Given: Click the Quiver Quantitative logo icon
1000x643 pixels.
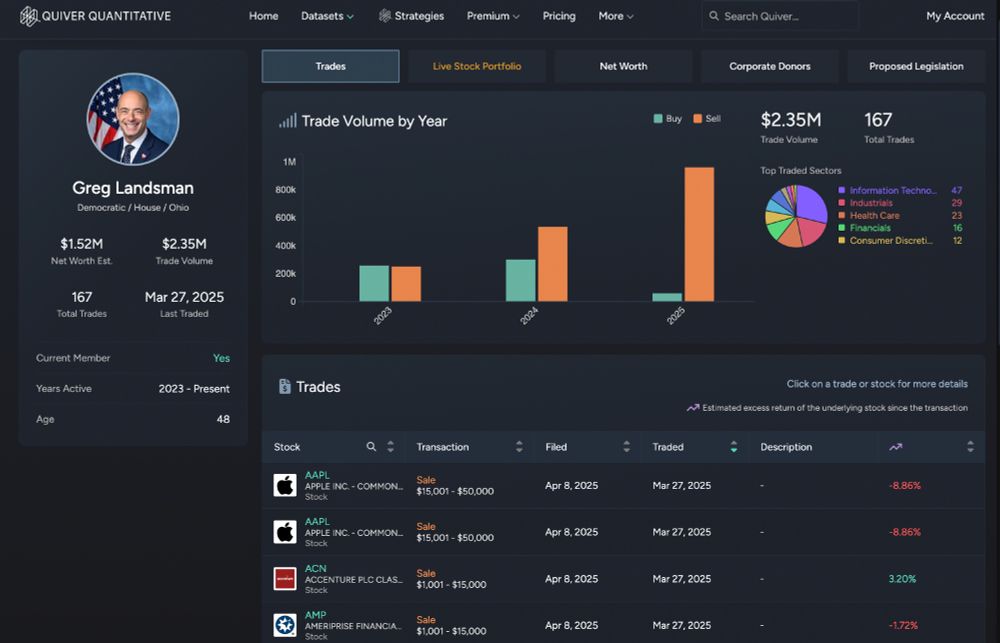Looking at the screenshot, I should 29,16.
